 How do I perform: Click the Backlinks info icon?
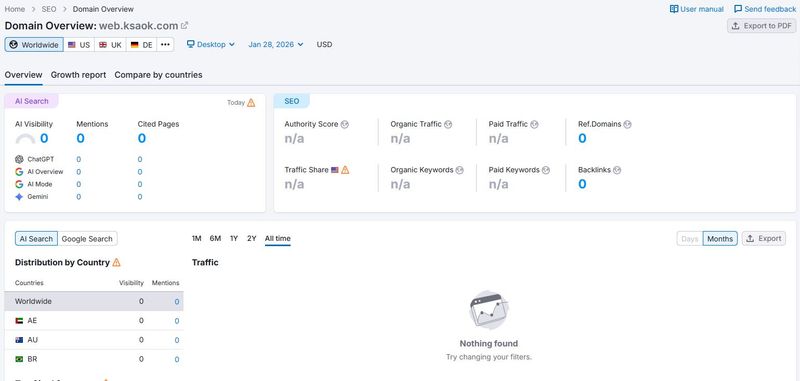tap(617, 170)
